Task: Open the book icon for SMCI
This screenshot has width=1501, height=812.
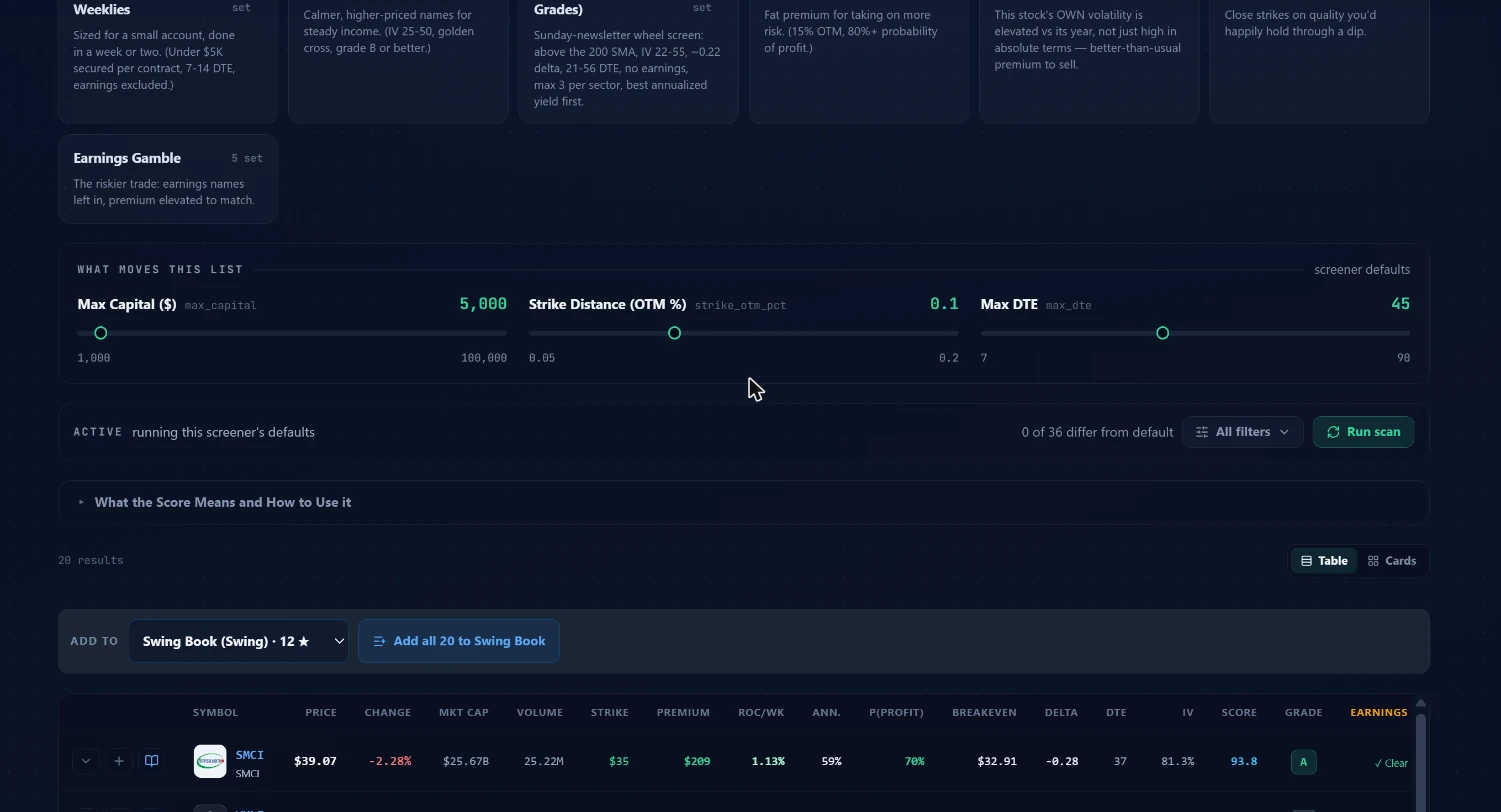Action: coord(152,761)
